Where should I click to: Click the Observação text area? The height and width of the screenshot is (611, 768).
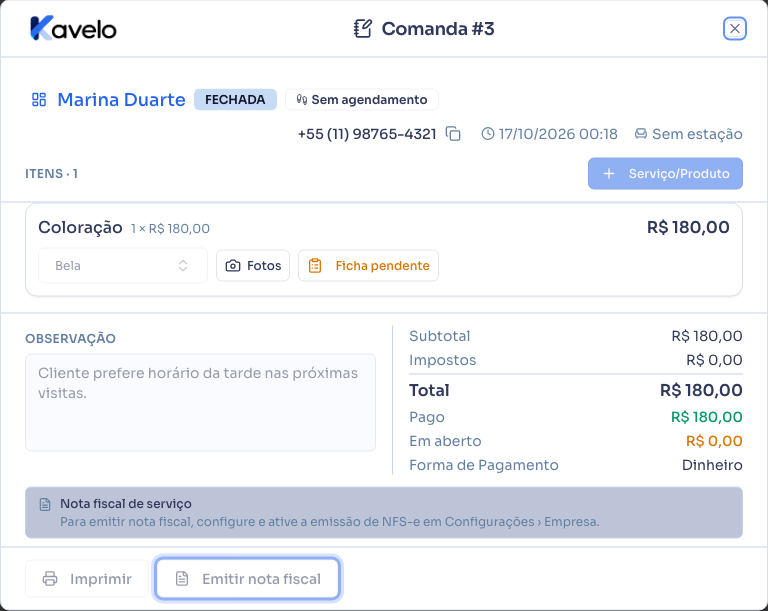pyautogui.click(x=200, y=402)
